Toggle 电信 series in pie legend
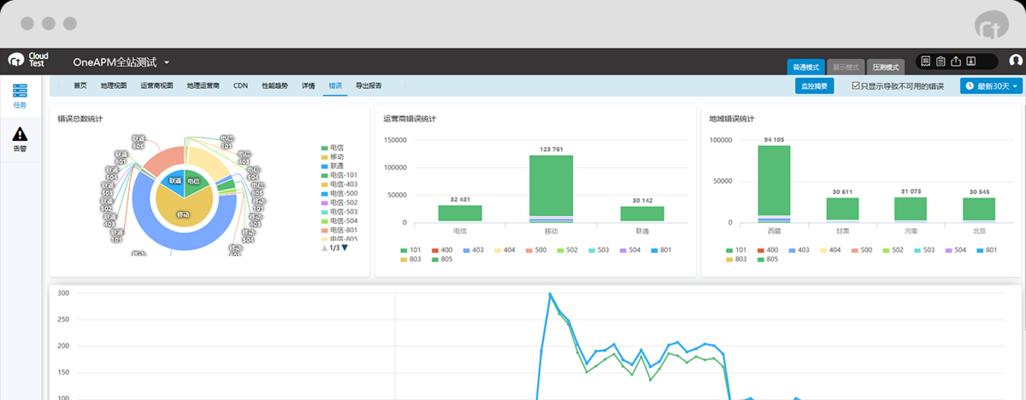1026x400 pixels. tap(332, 148)
